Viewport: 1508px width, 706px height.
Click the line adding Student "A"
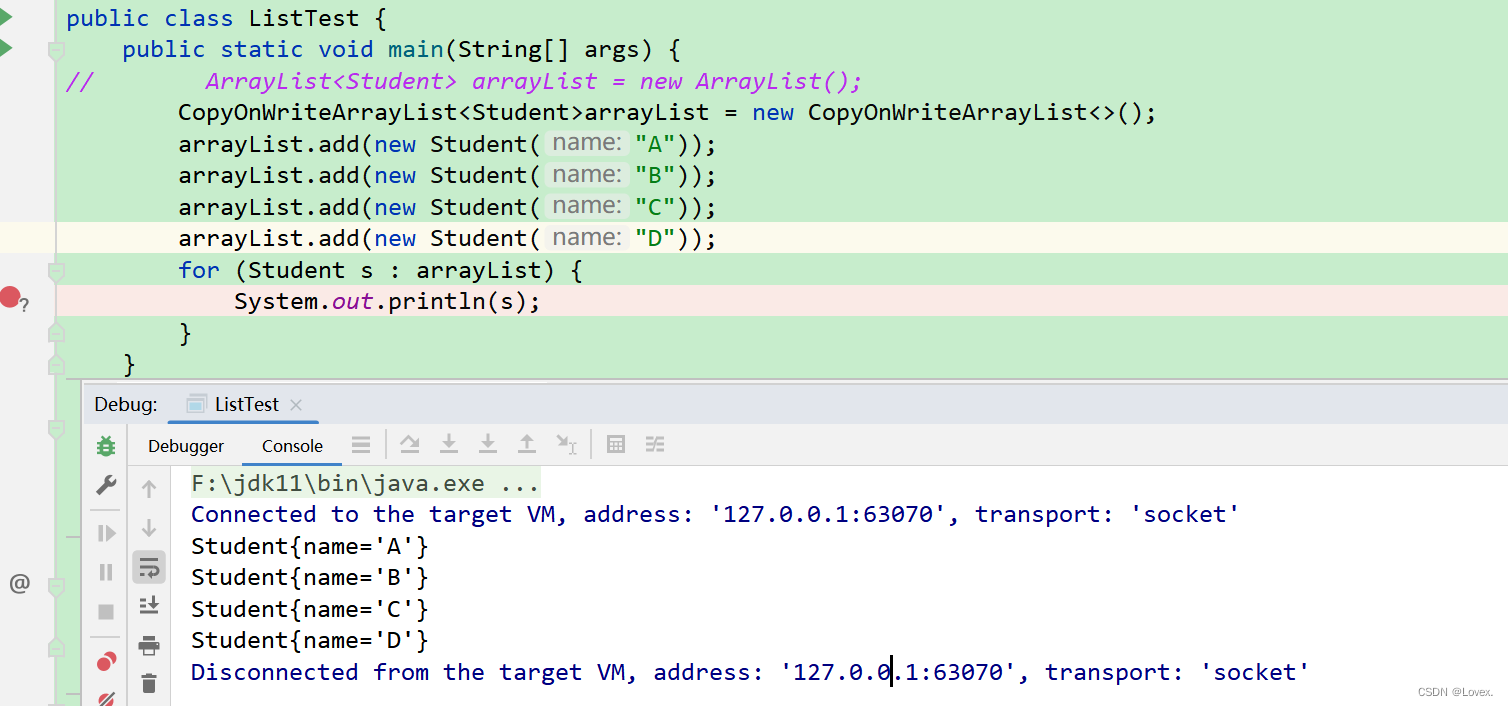click(x=447, y=144)
